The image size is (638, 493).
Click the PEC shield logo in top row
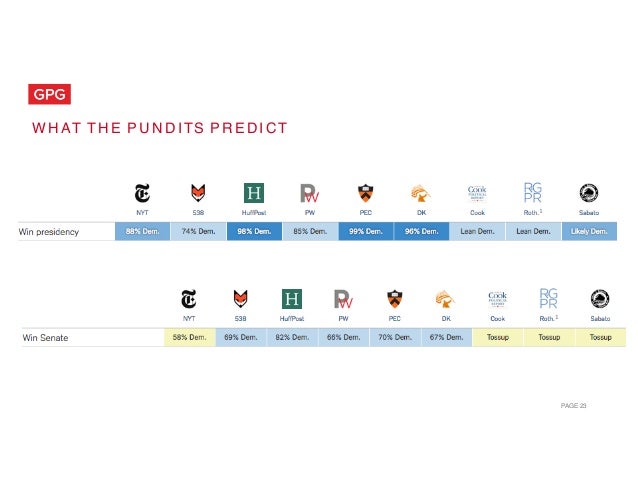[x=365, y=193]
